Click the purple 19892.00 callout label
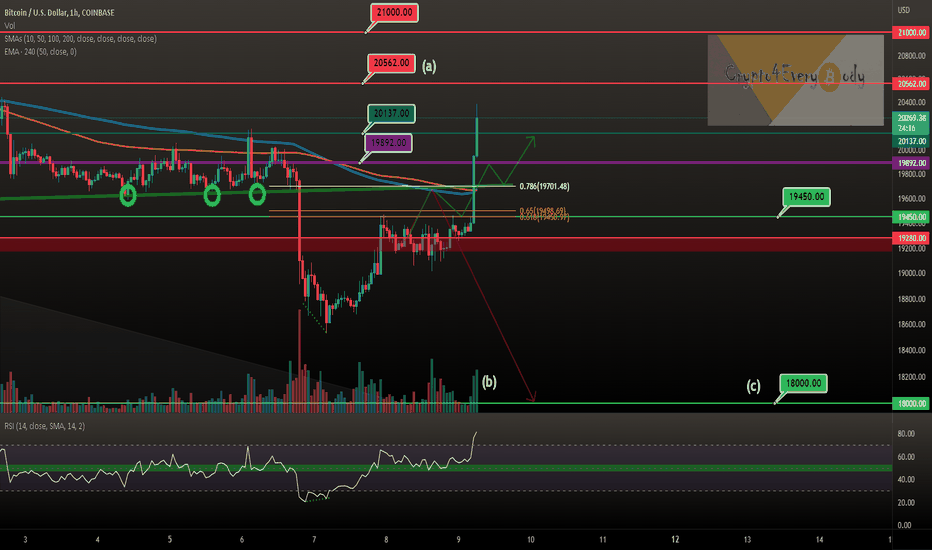Screen dimensions: 932x550 coord(388,143)
